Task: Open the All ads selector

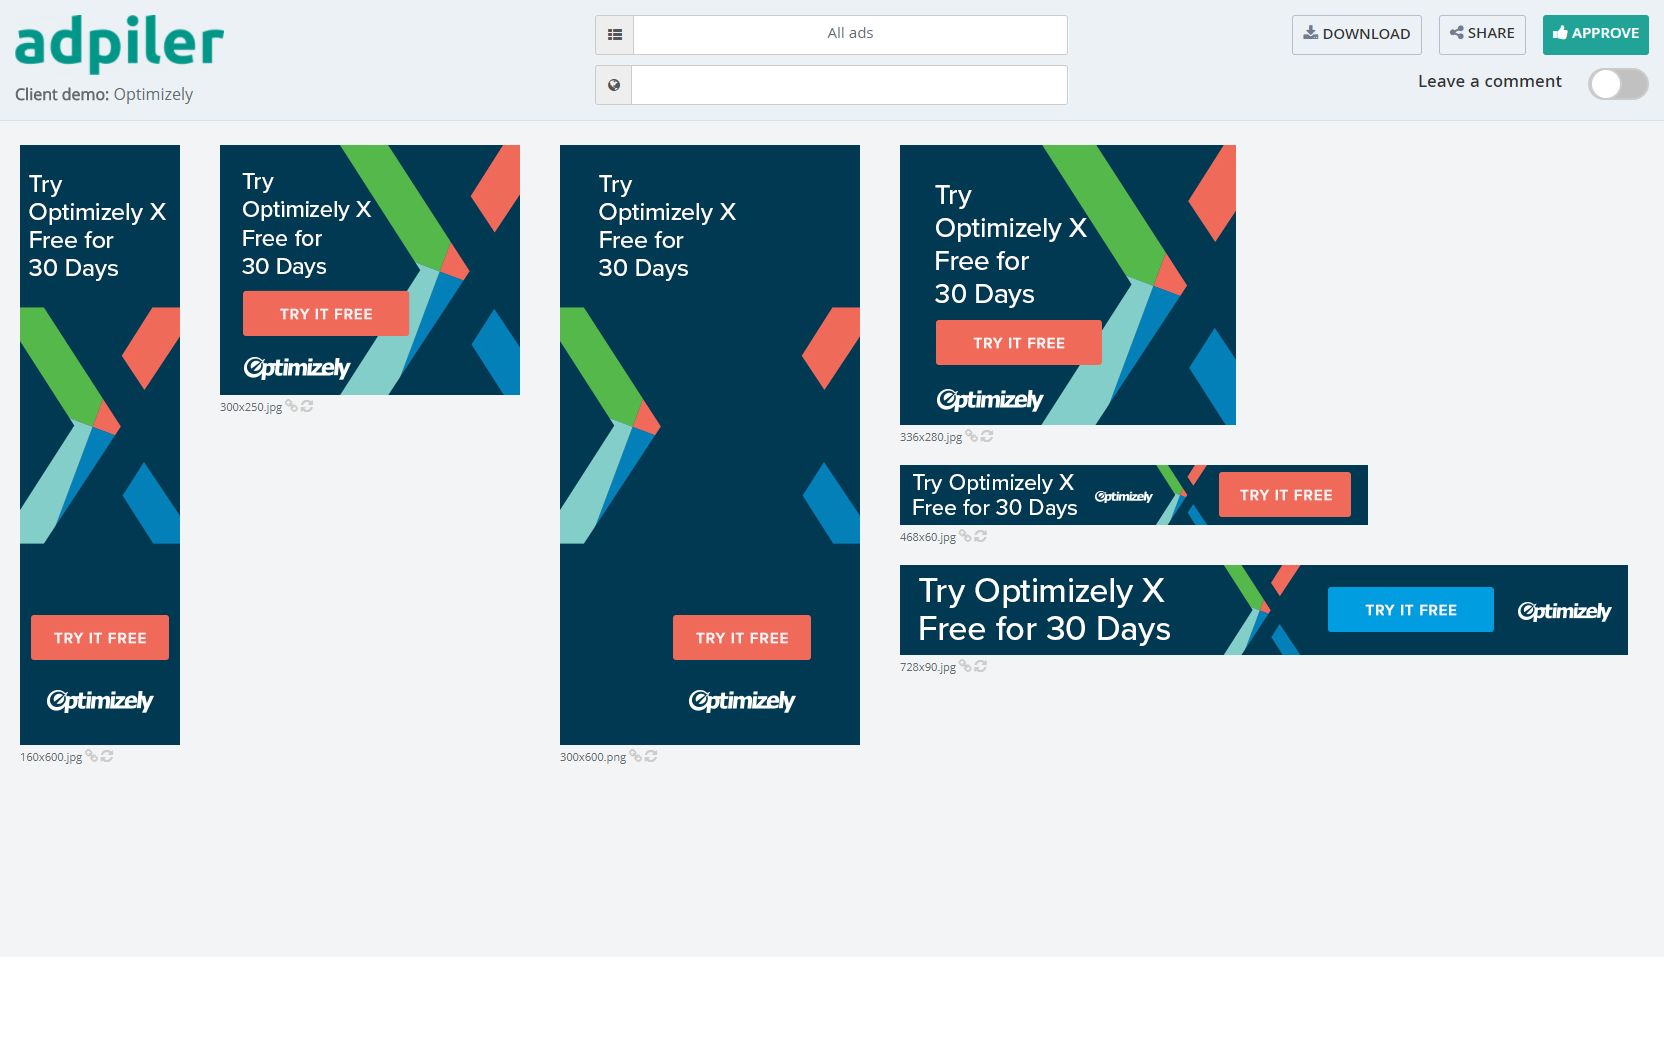Action: pyautogui.click(x=848, y=33)
